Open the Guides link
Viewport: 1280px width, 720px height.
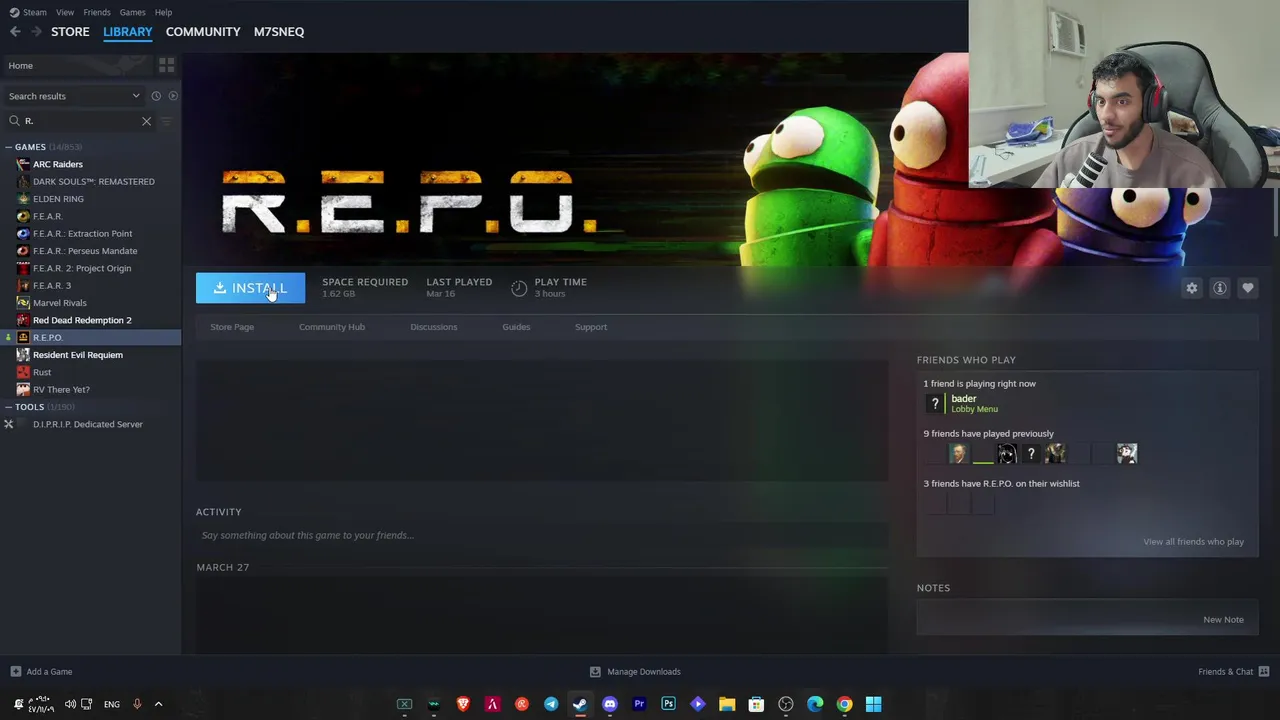point(516,327)
